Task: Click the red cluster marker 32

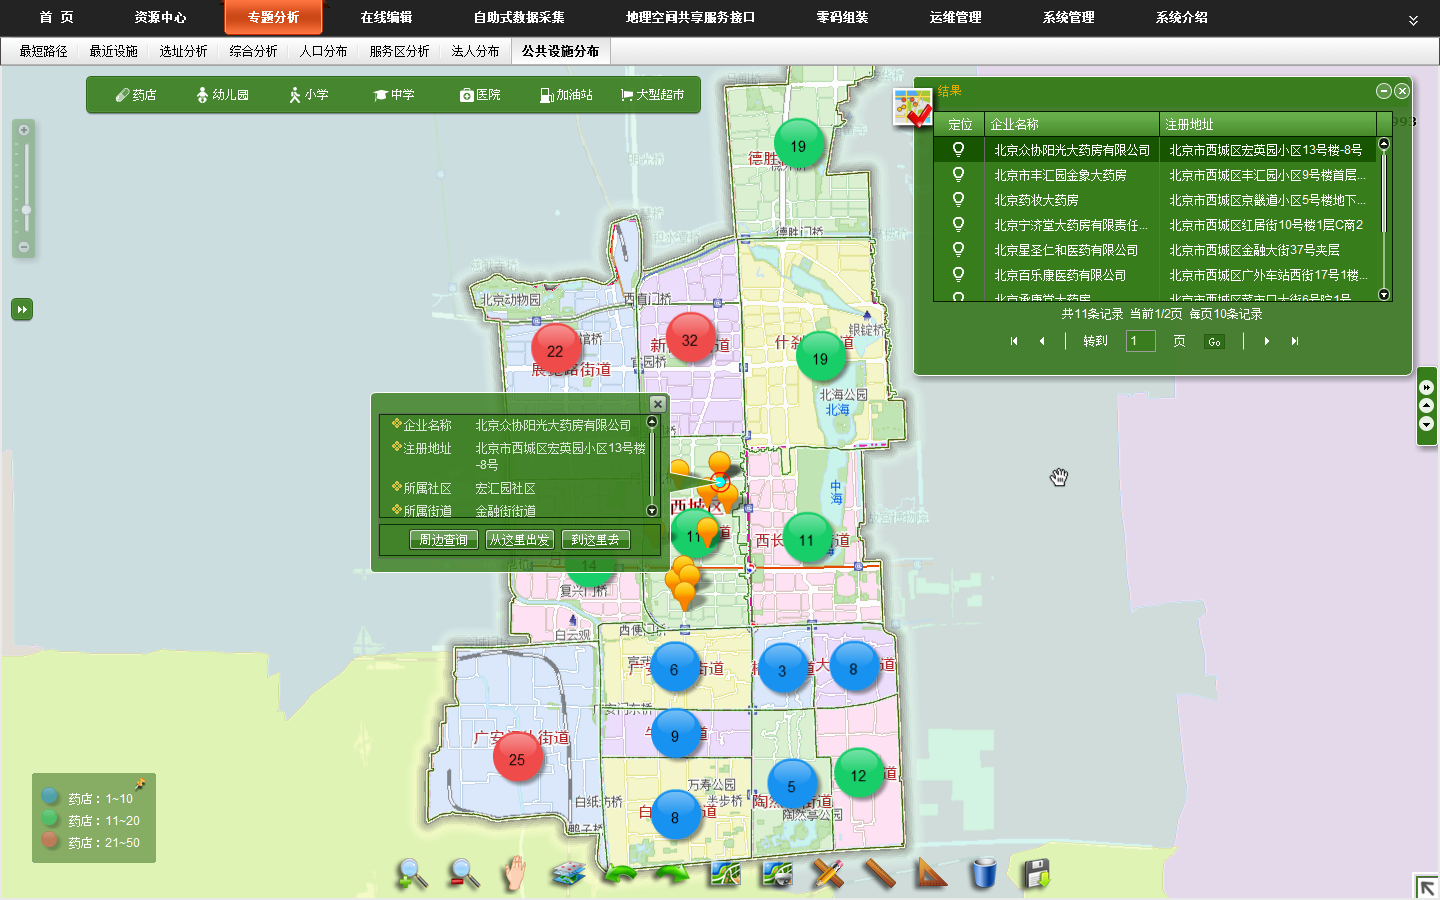Action: click(x=690, y=339)
